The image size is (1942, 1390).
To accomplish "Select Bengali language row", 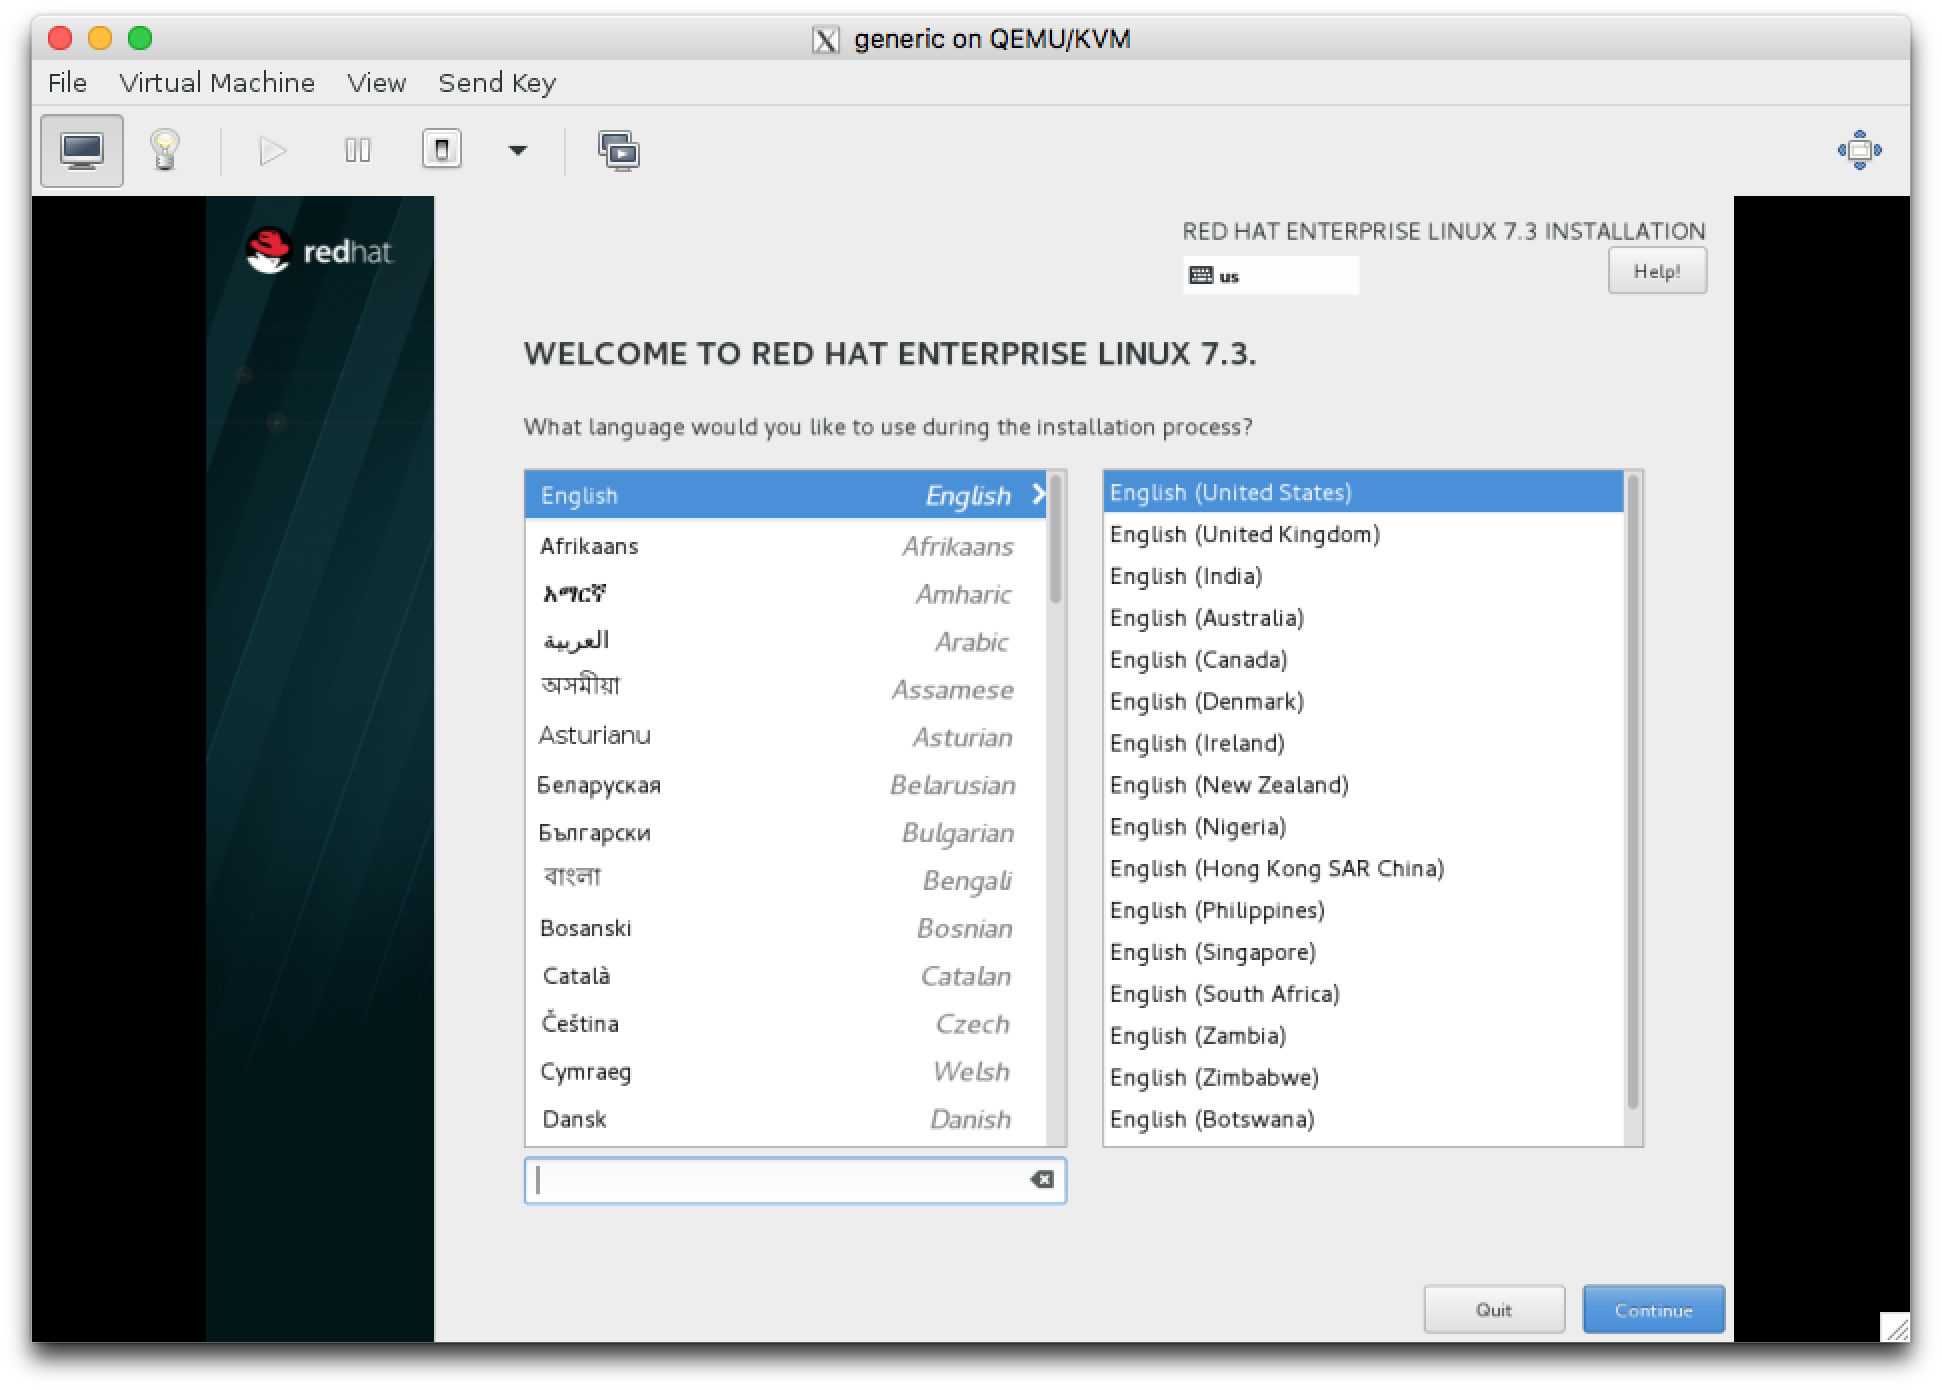I will point(785,880).
